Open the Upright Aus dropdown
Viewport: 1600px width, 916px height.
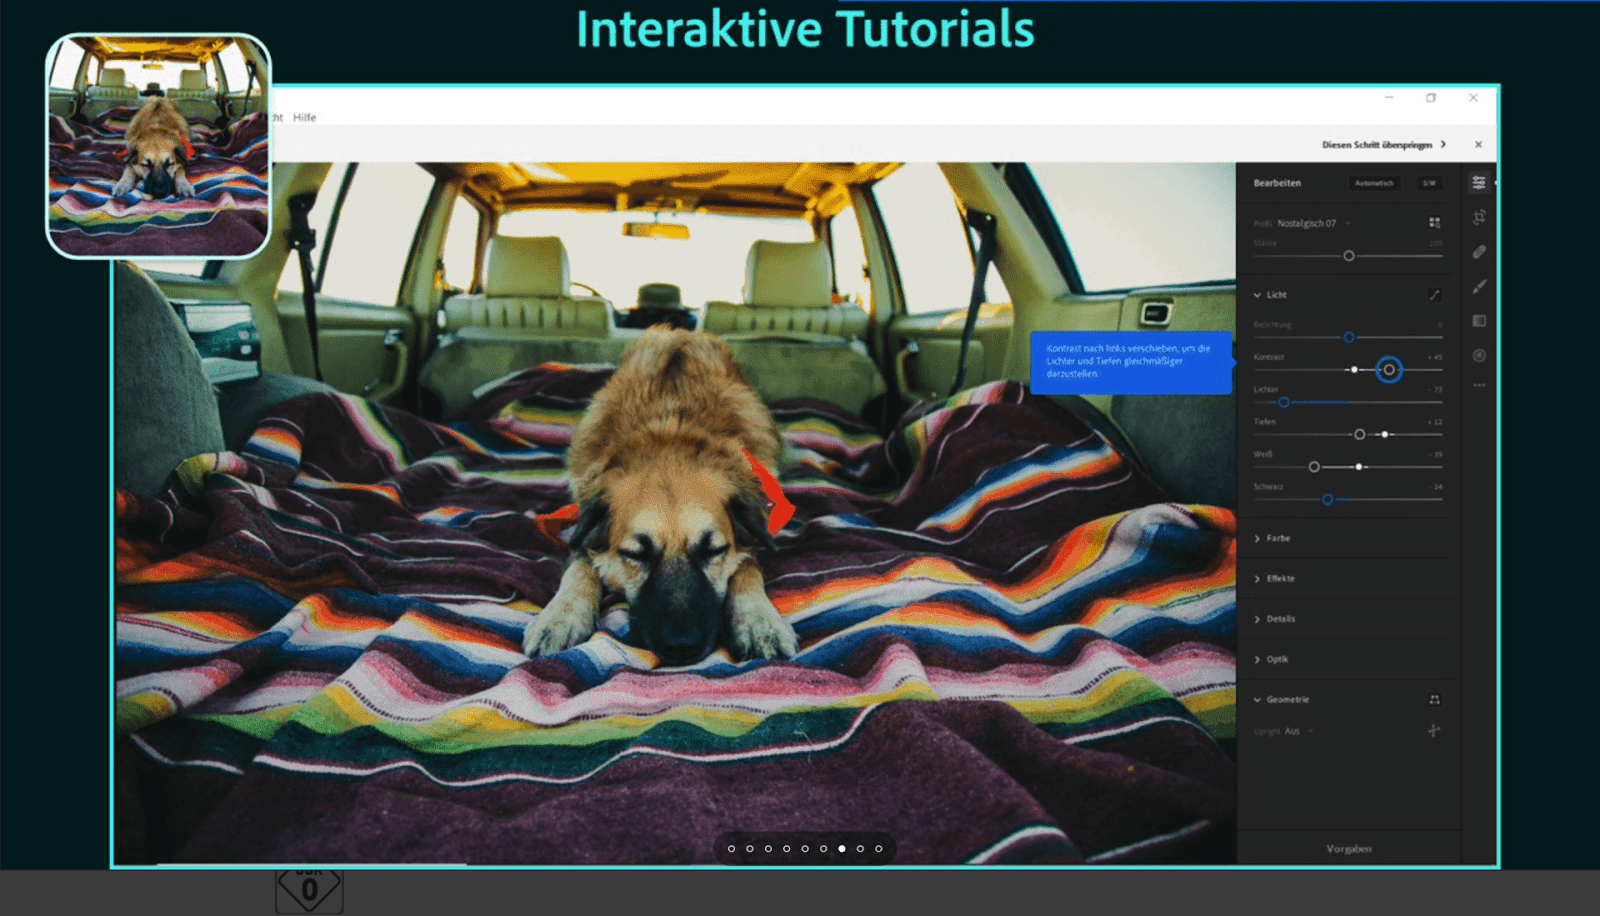pyautogui.click(x=1298, y=732)
